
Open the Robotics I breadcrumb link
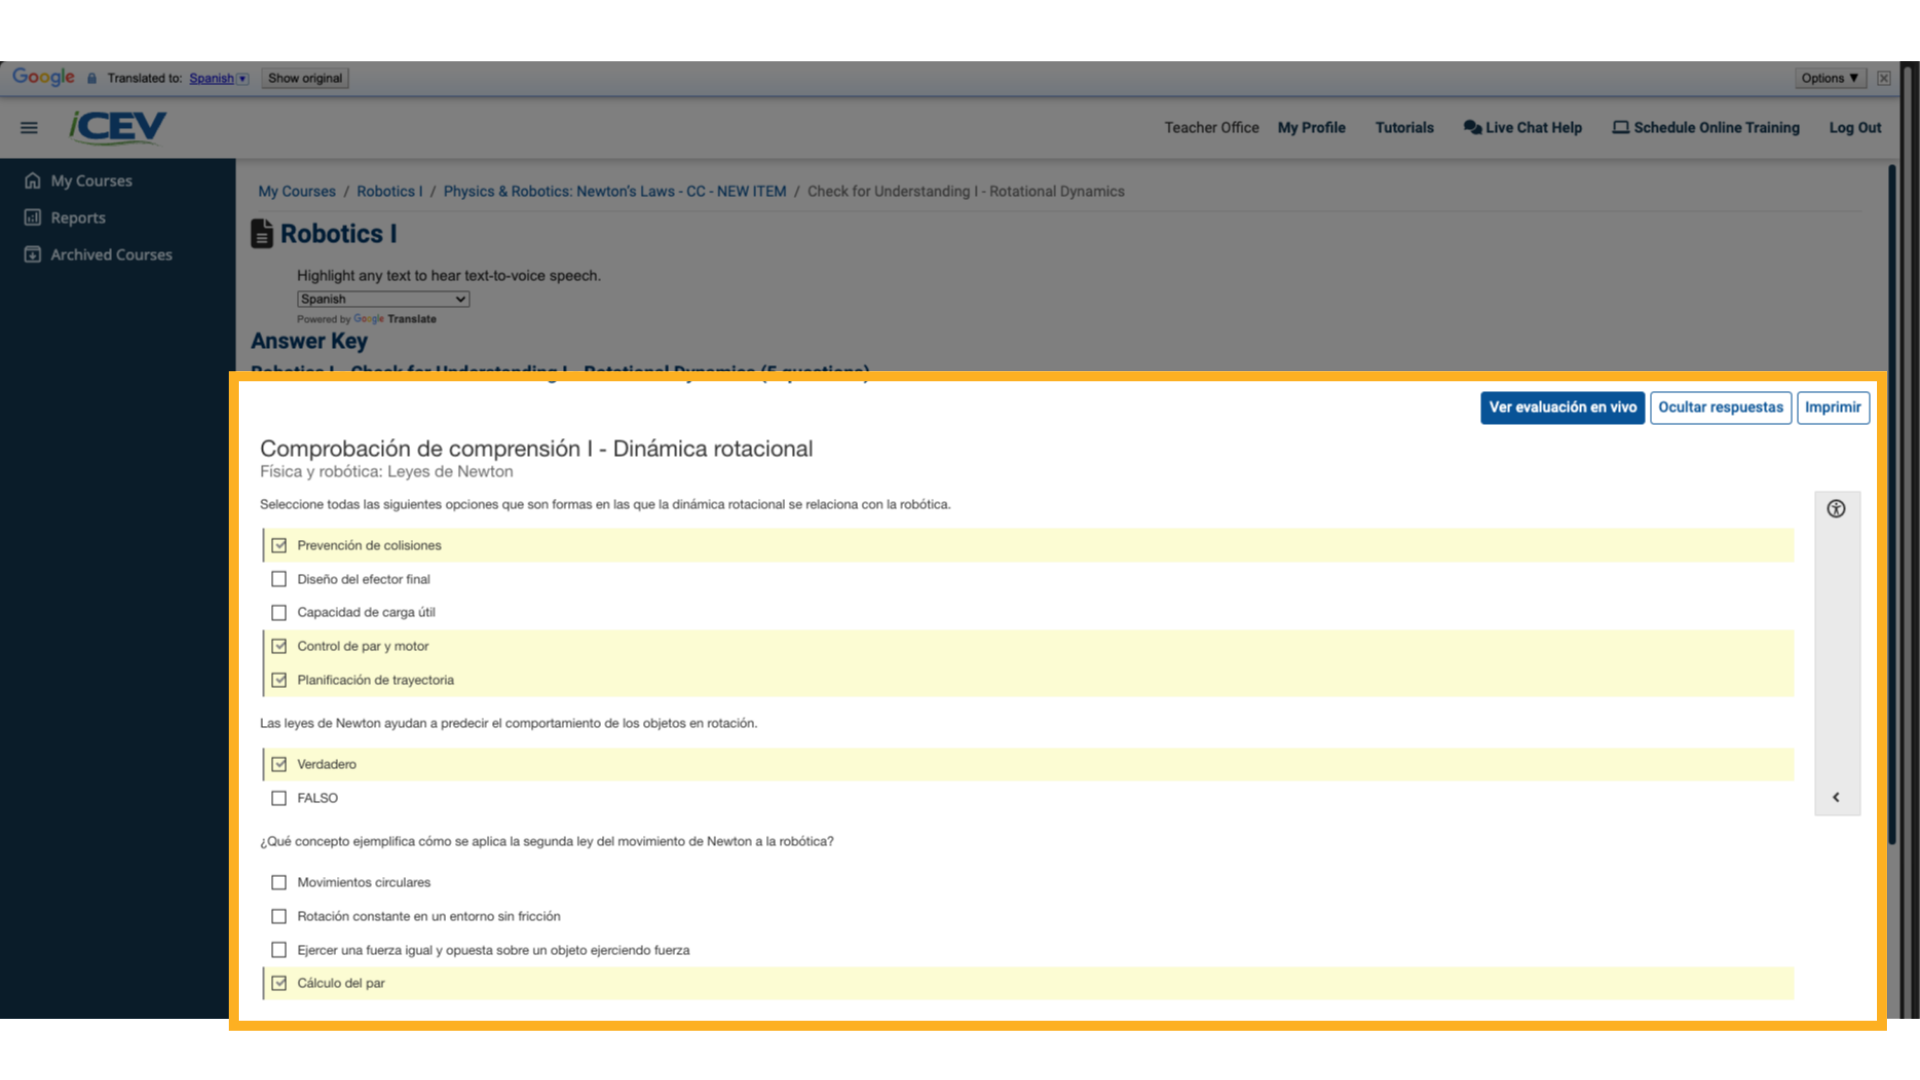coord(390,192)
